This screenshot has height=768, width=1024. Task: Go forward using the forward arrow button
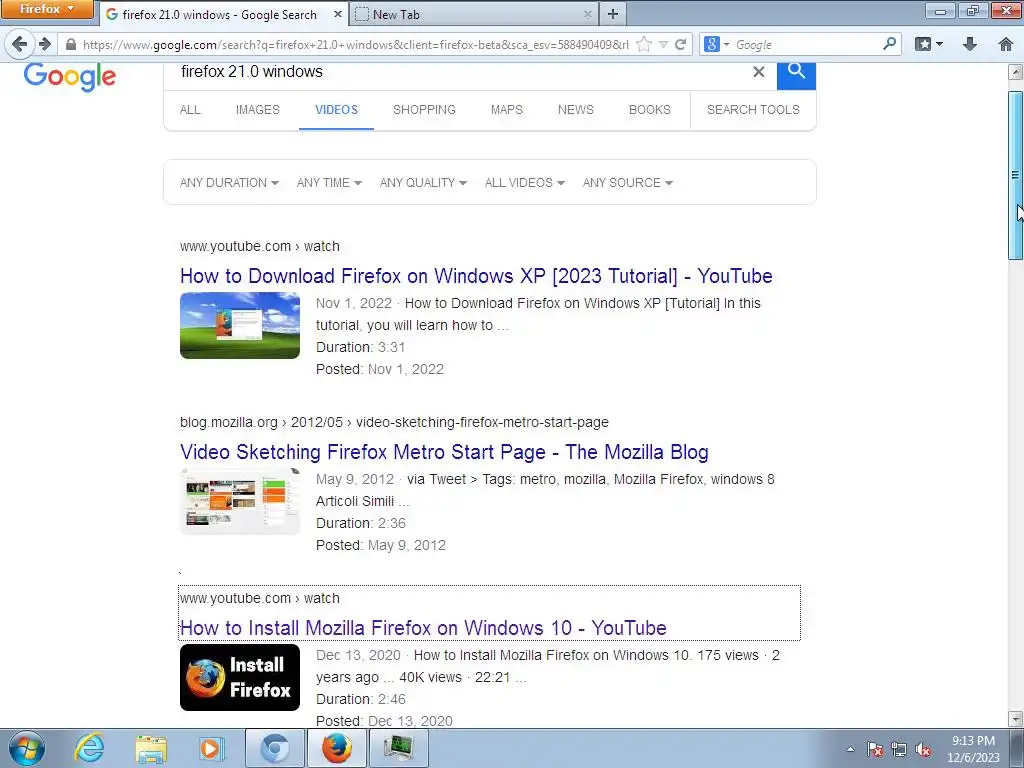[44, 44]
